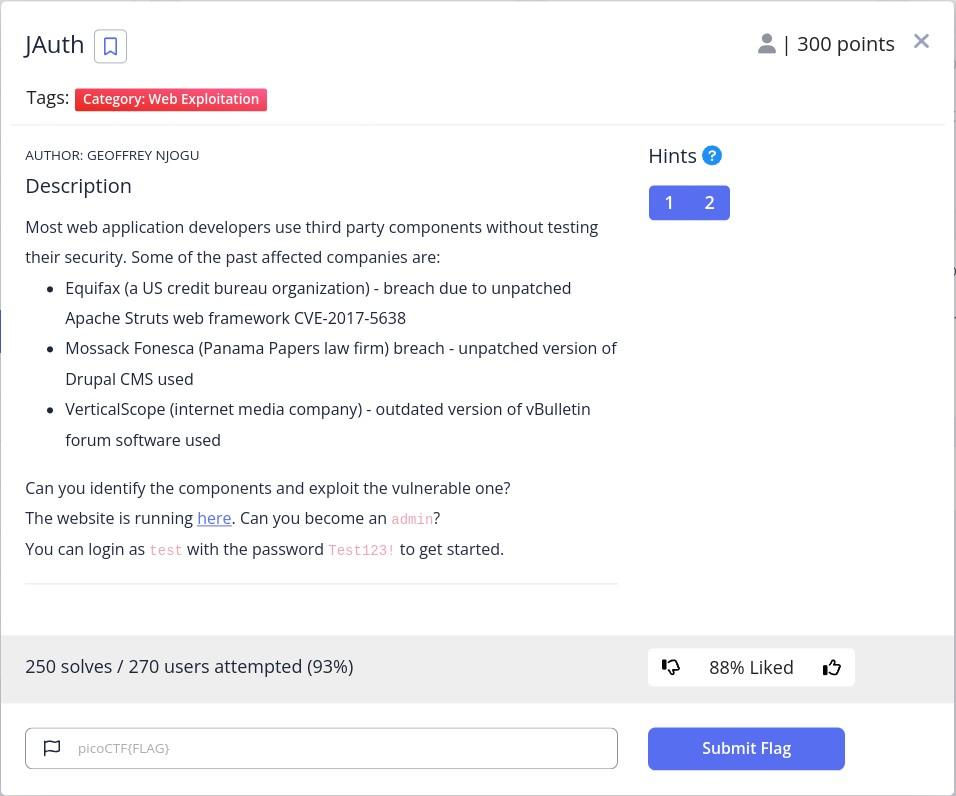Click the 'admin' code text
The width and height of the screenshot is (956, 796).
[412, 519]
